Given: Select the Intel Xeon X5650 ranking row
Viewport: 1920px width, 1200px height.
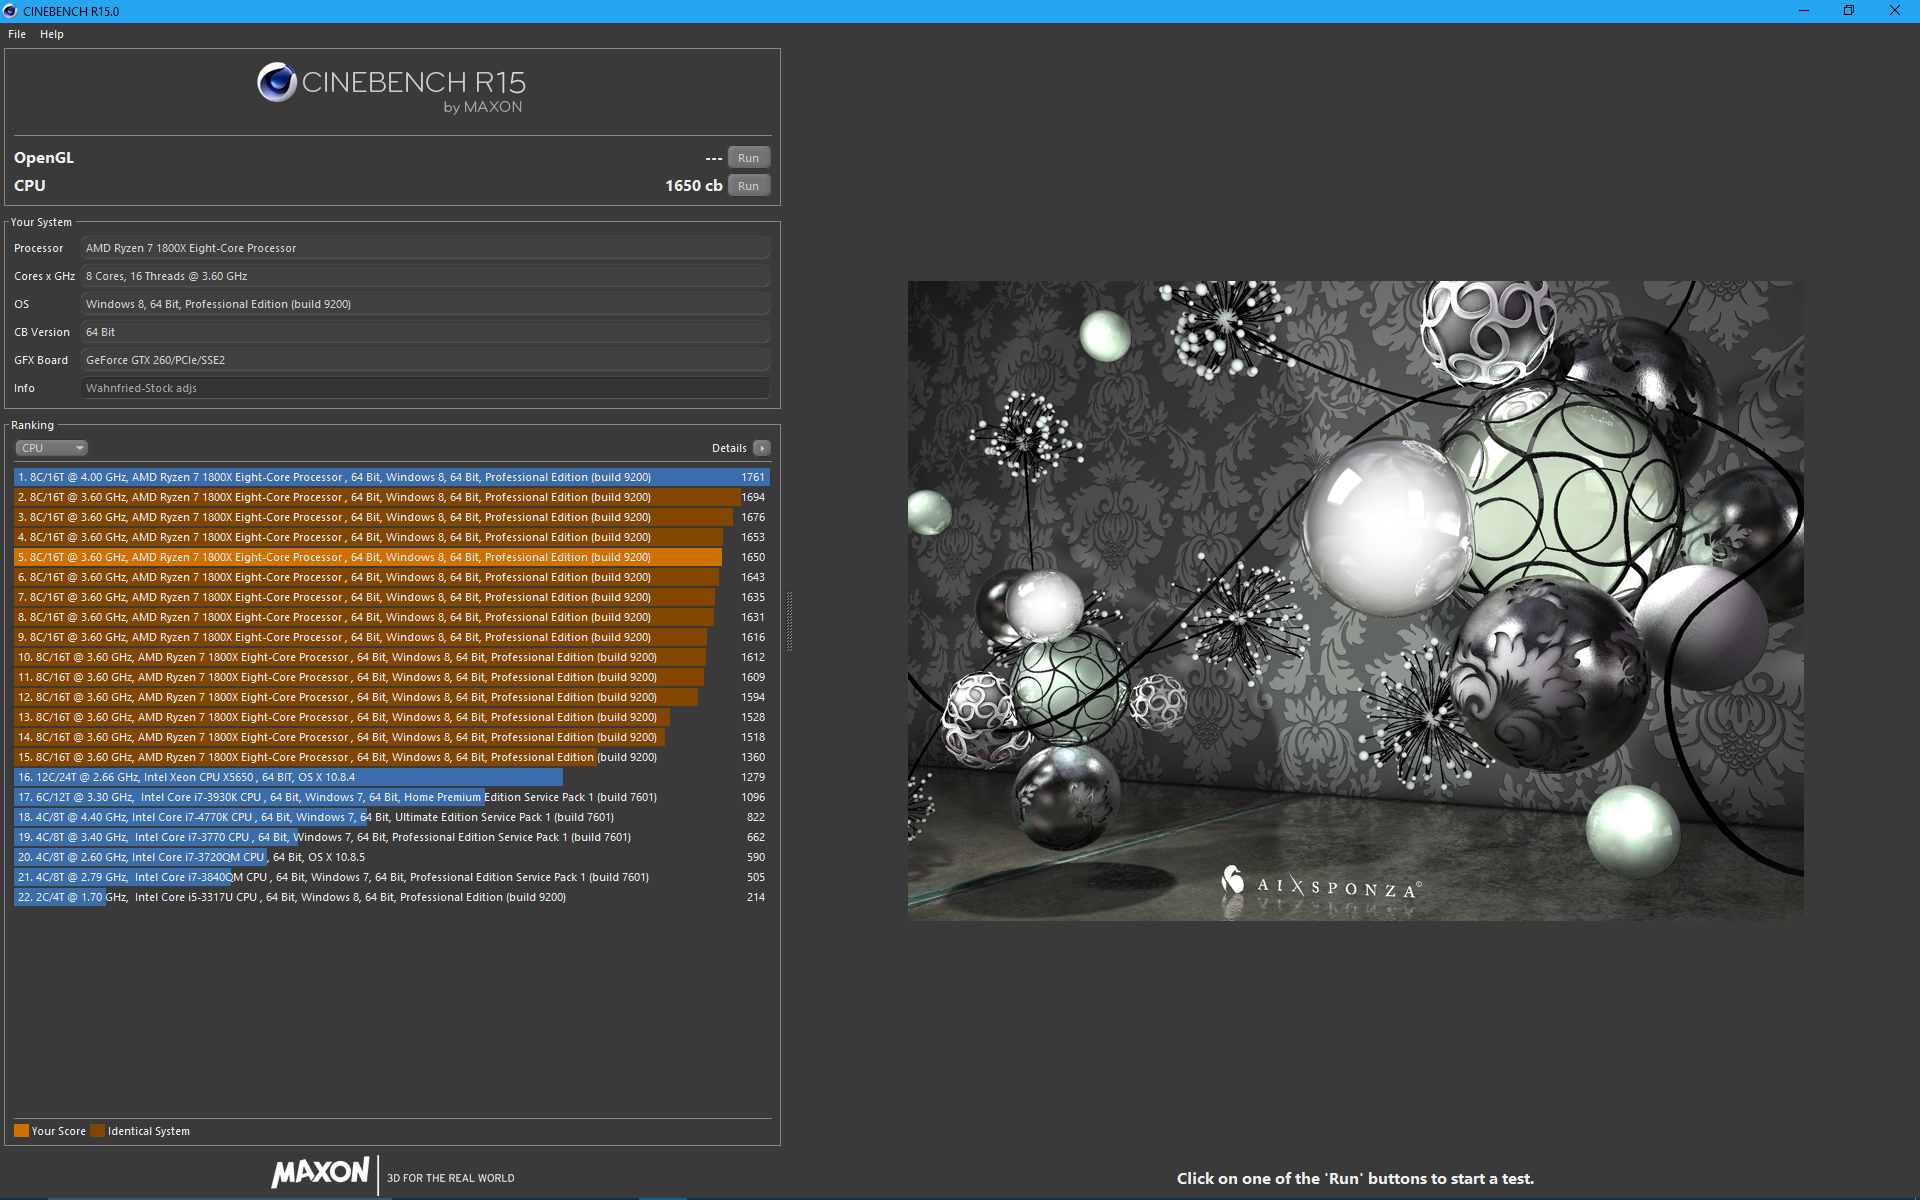Looking at the screenshot, I should tap(290, 777).
